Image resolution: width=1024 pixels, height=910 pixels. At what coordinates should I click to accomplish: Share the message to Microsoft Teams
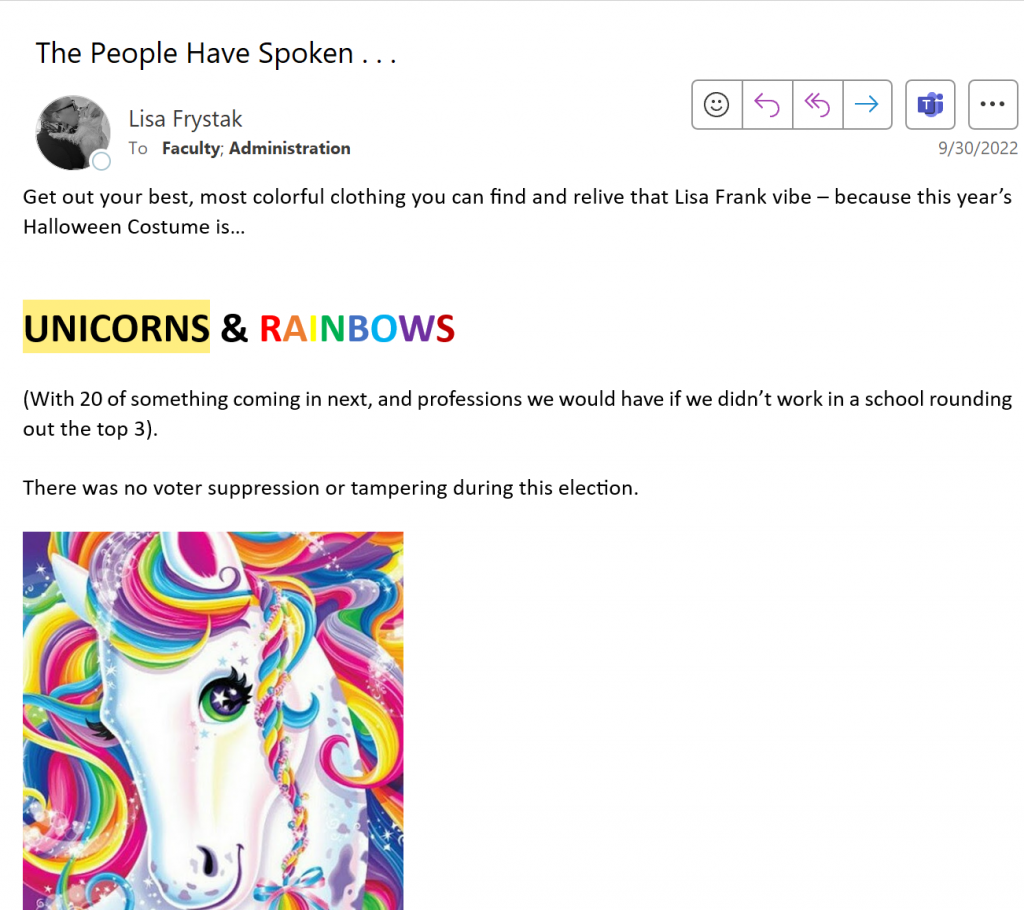tap(931, 105)
